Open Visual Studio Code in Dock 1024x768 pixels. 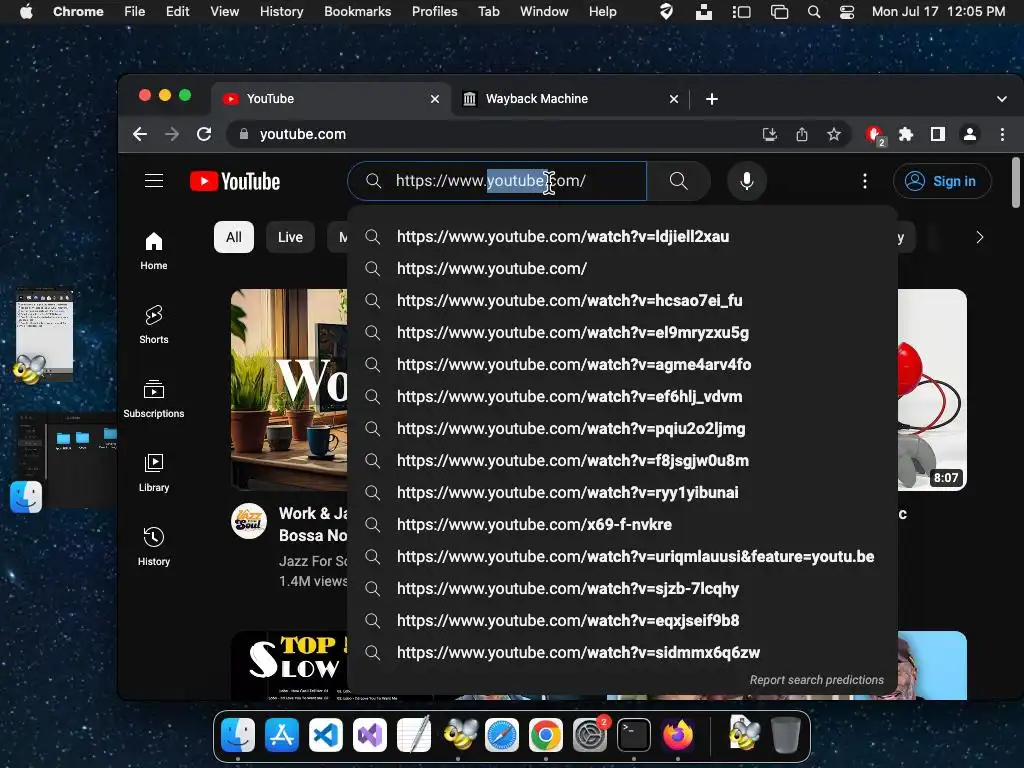coord(325,735)
